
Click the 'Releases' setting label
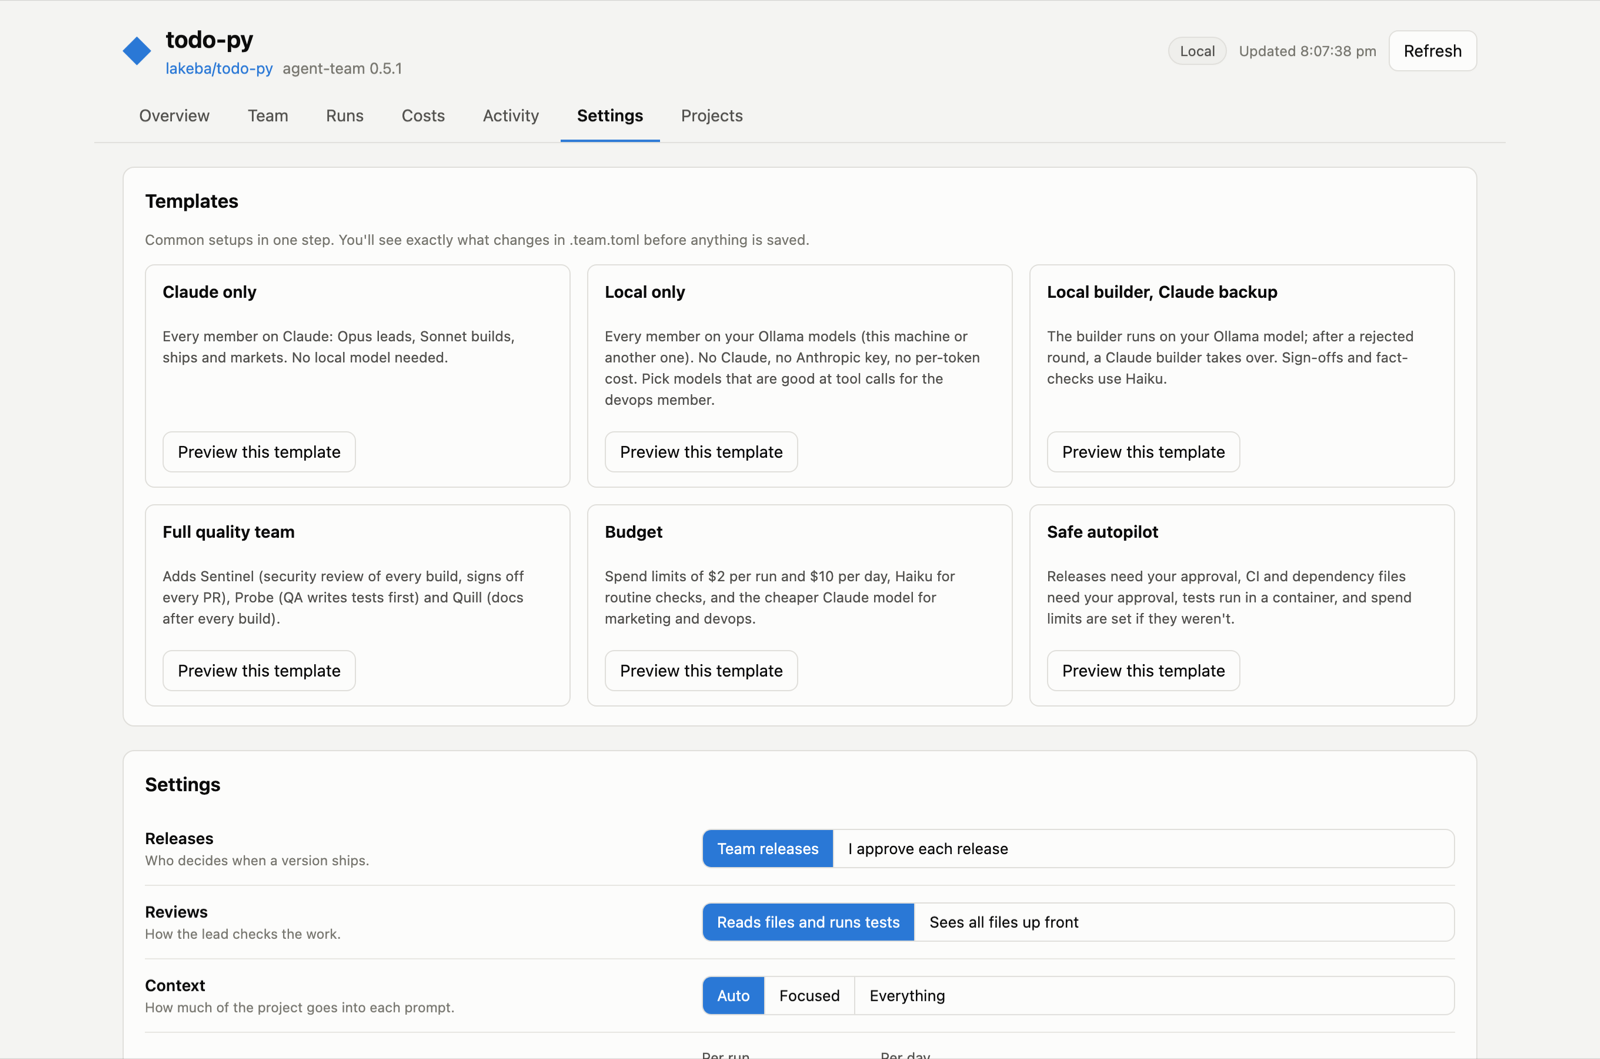[x=179, y=838]
